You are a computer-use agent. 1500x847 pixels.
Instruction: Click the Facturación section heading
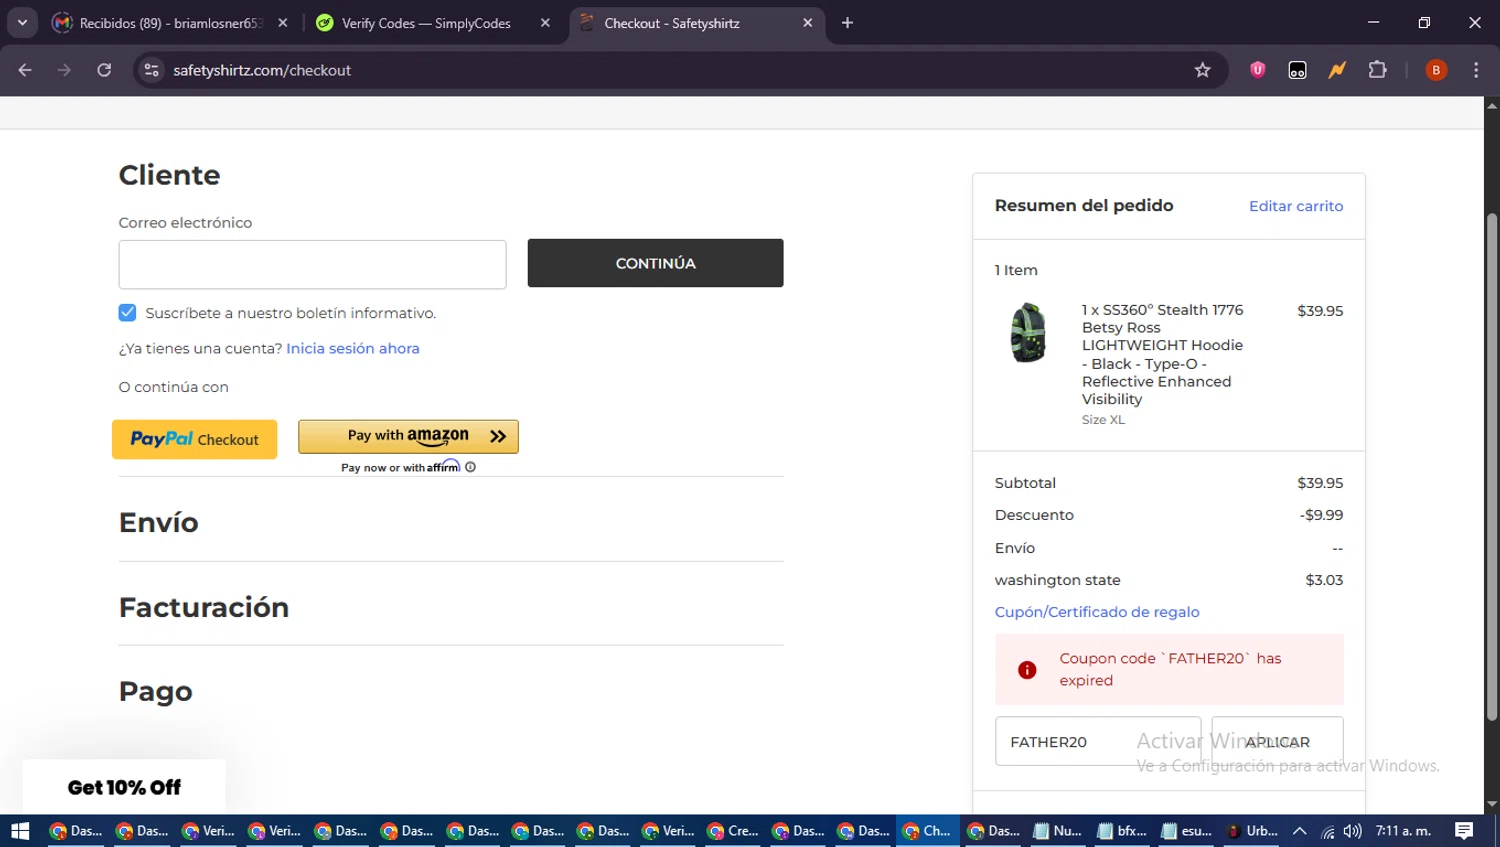[x=204, y=607]
